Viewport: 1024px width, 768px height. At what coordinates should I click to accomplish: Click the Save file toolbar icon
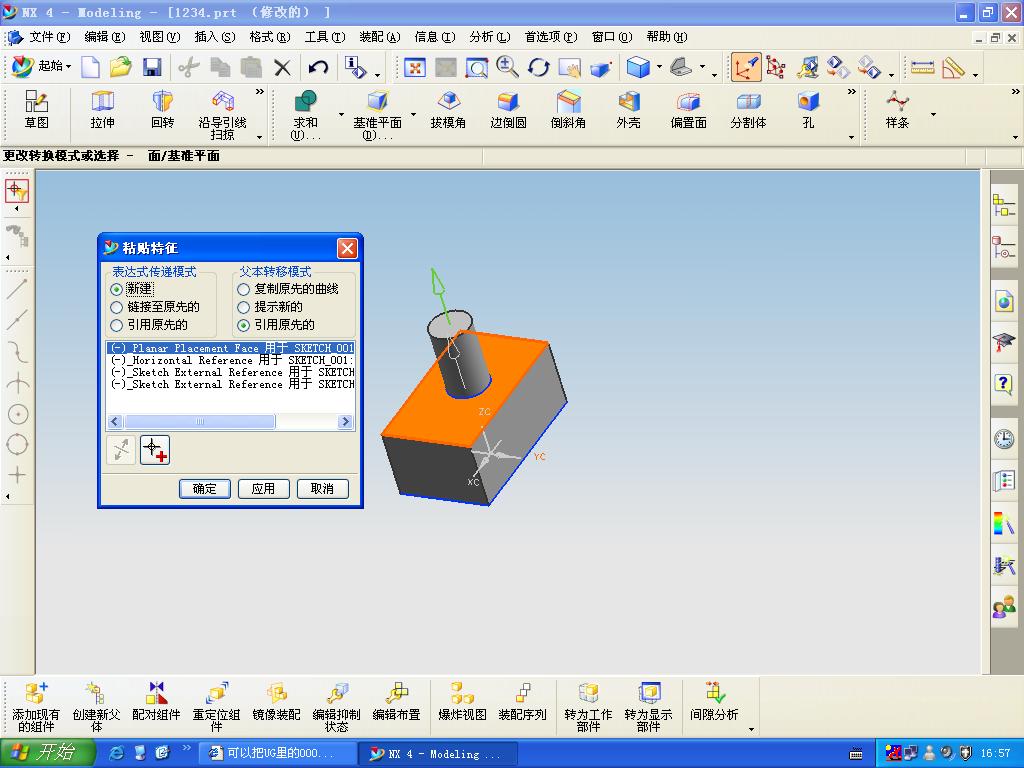152,67
